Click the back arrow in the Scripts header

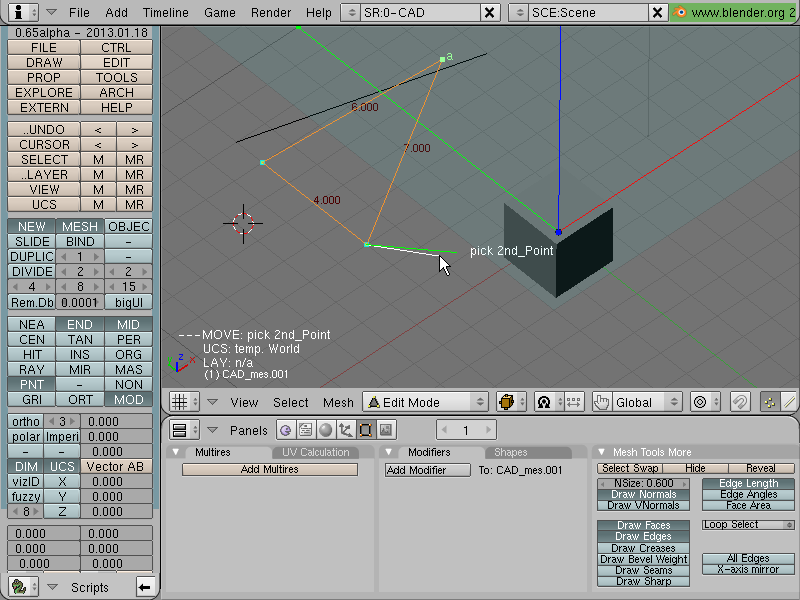145,587
